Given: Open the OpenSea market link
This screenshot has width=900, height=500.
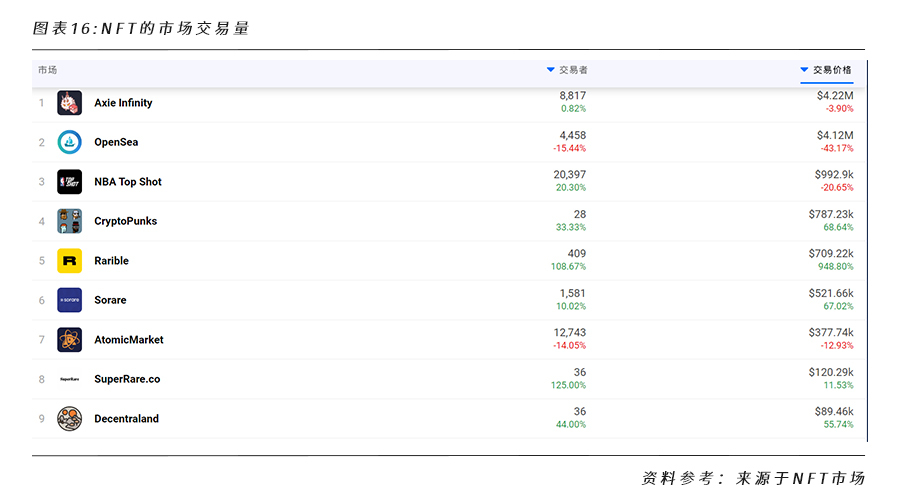Looking at the screenshot, I should (116, 142).
